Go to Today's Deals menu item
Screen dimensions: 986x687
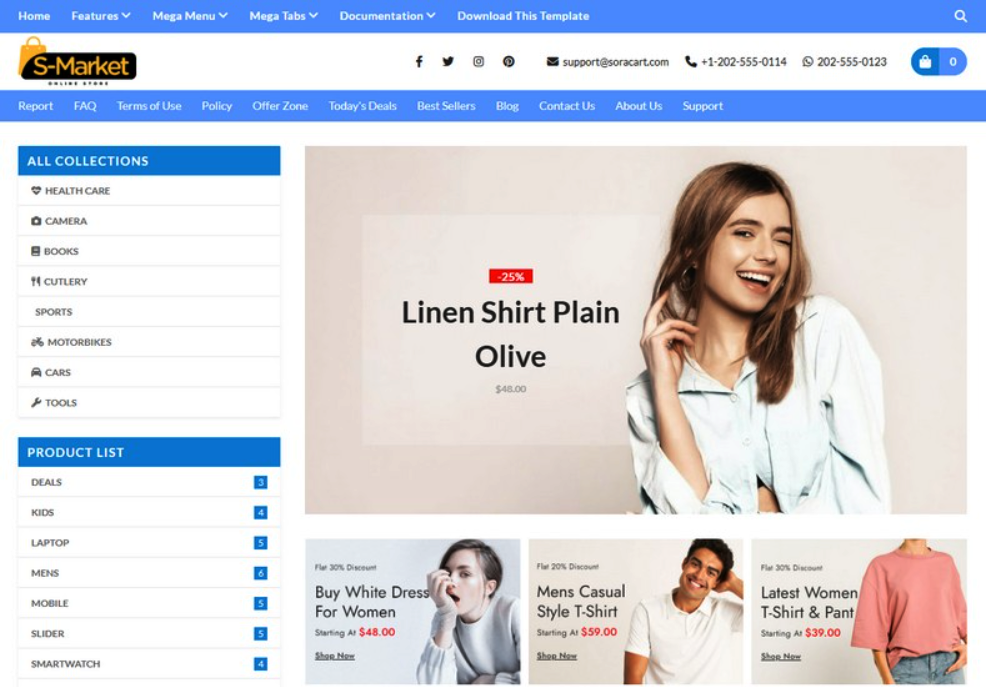point(362,106)
